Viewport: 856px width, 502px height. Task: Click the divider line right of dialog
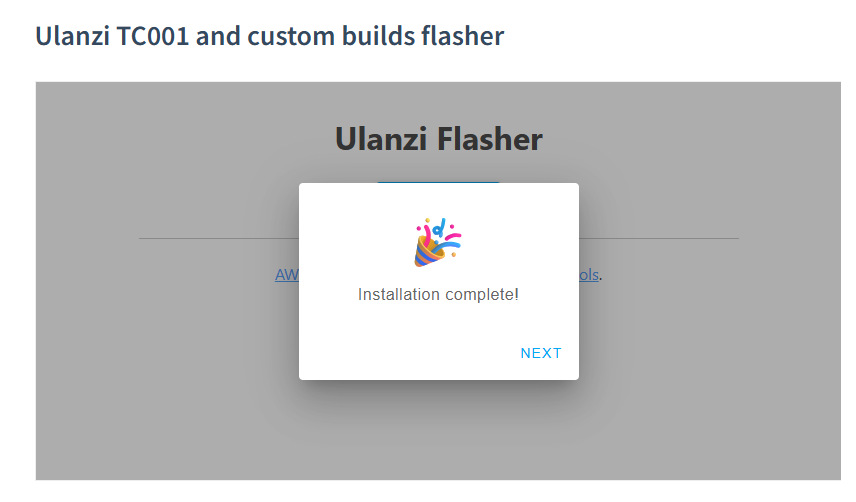click(x=659, y=238)
